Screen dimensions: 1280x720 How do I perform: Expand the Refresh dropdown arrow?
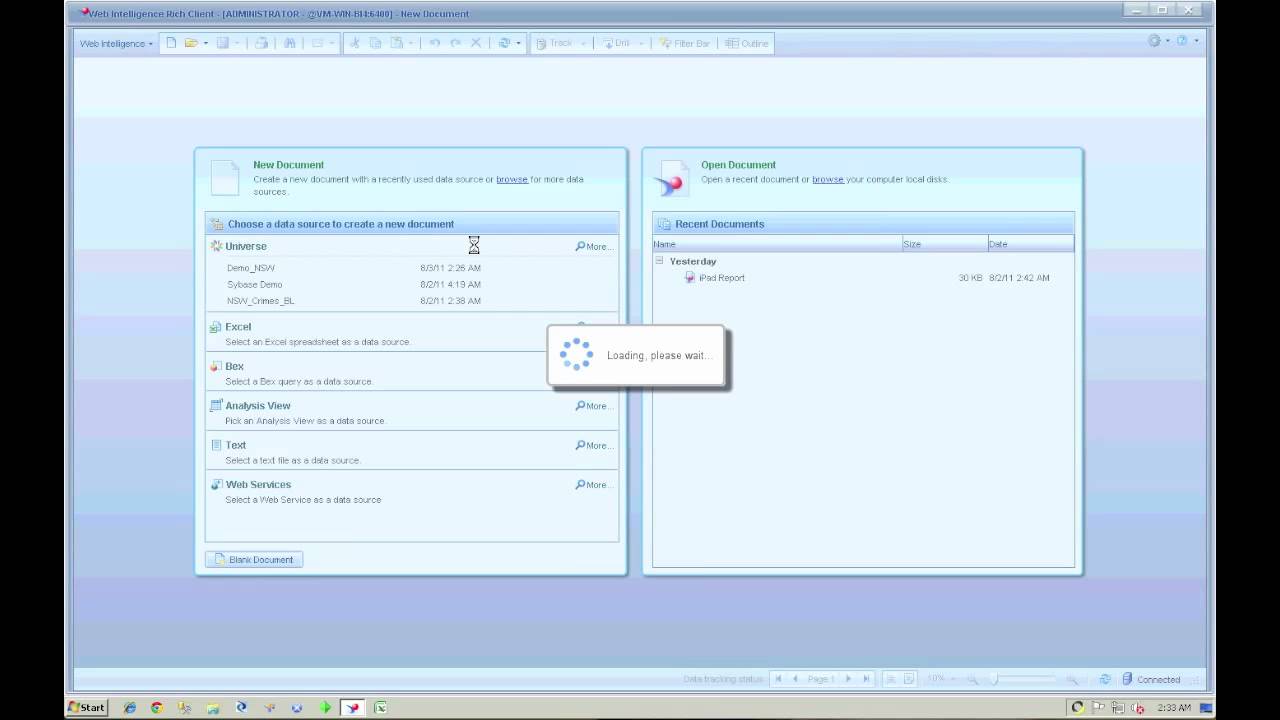(518, 43)
